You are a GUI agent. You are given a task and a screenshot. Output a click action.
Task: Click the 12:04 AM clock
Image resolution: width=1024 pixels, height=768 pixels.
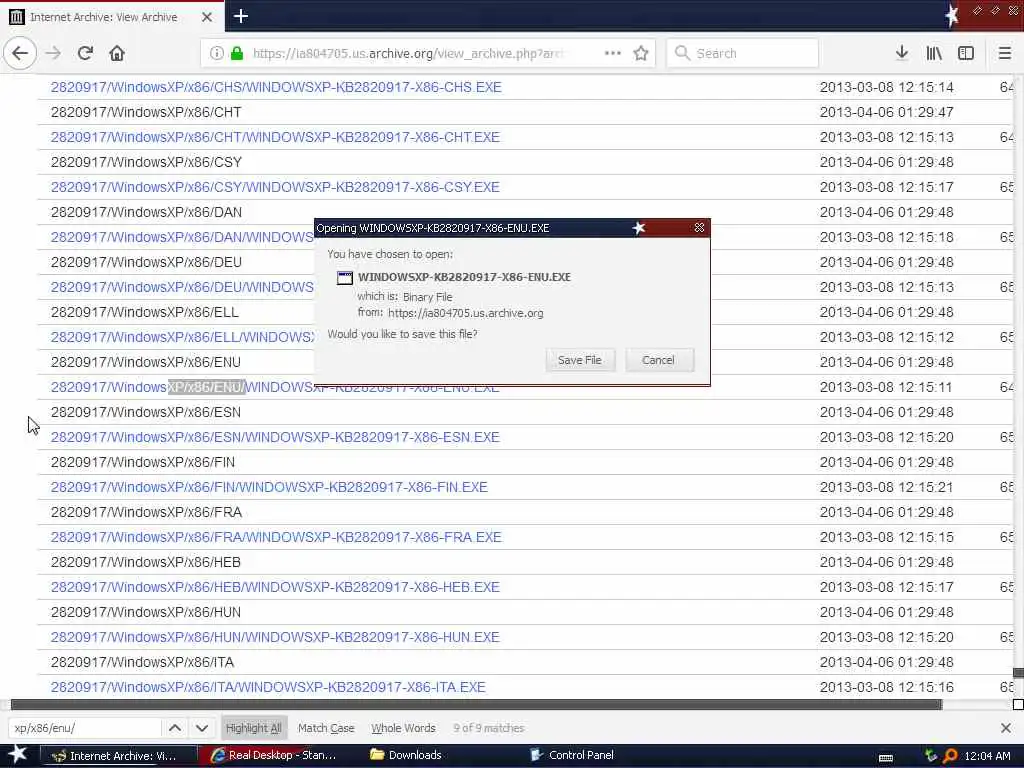[987, 756]
